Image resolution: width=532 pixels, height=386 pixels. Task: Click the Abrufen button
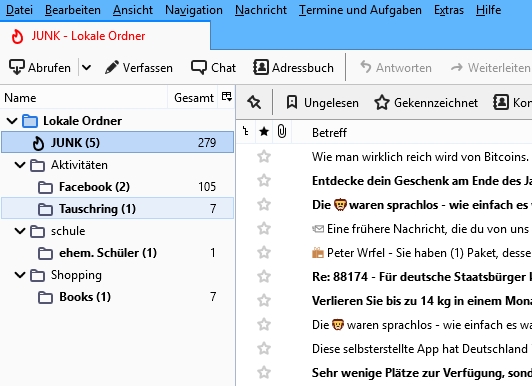pos(40,67)
